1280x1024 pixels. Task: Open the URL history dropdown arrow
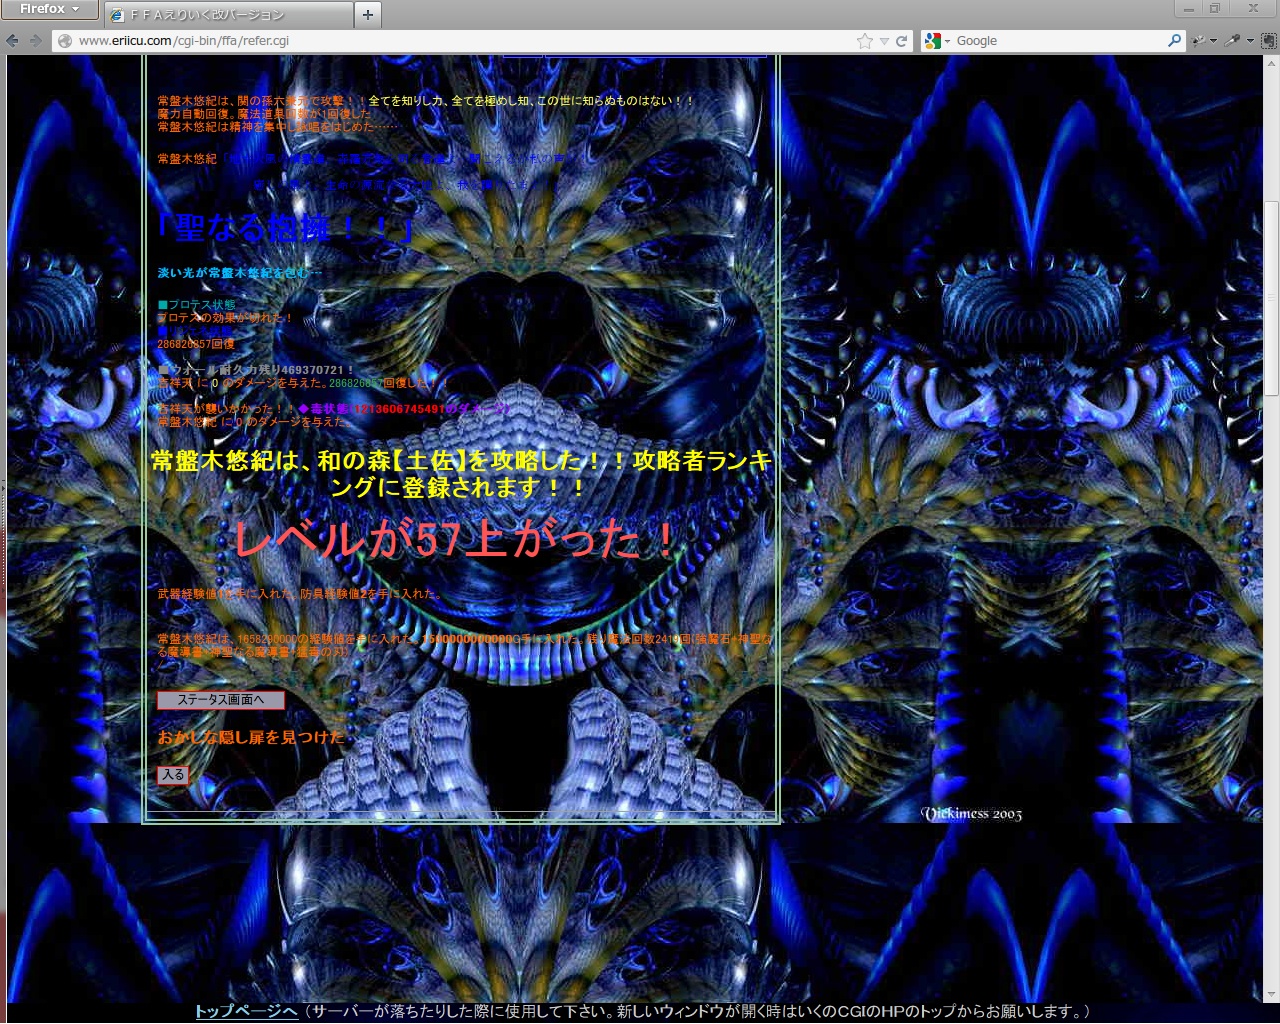point(884,41)
